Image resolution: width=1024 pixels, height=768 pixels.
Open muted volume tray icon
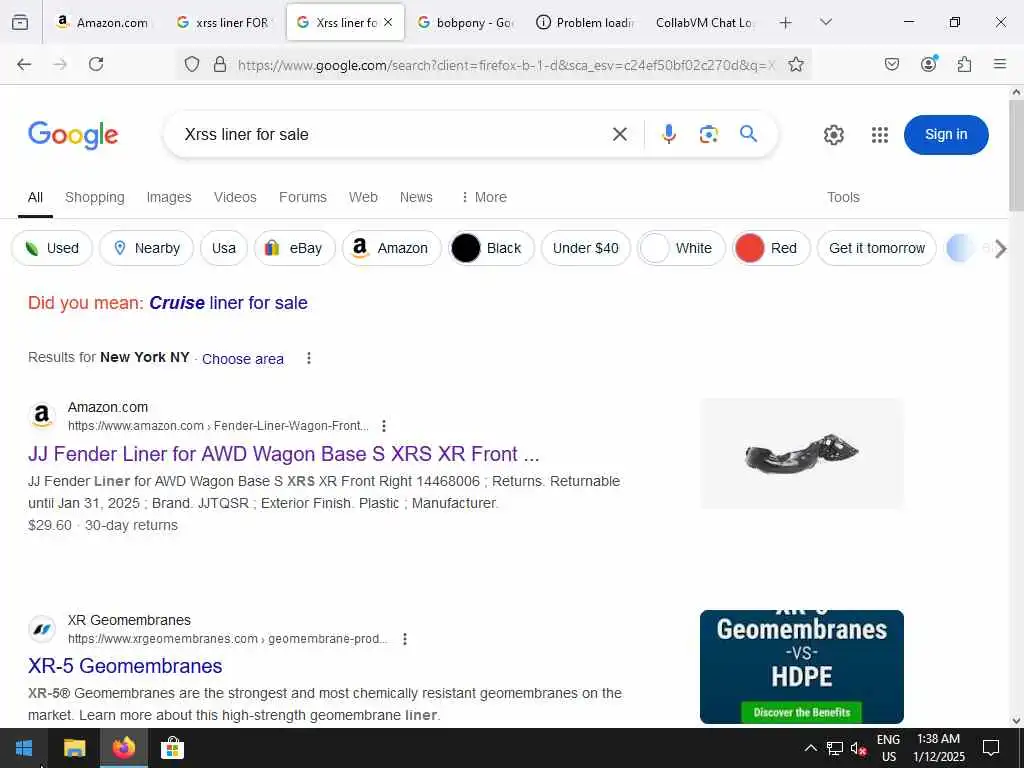tap(858, 748)
